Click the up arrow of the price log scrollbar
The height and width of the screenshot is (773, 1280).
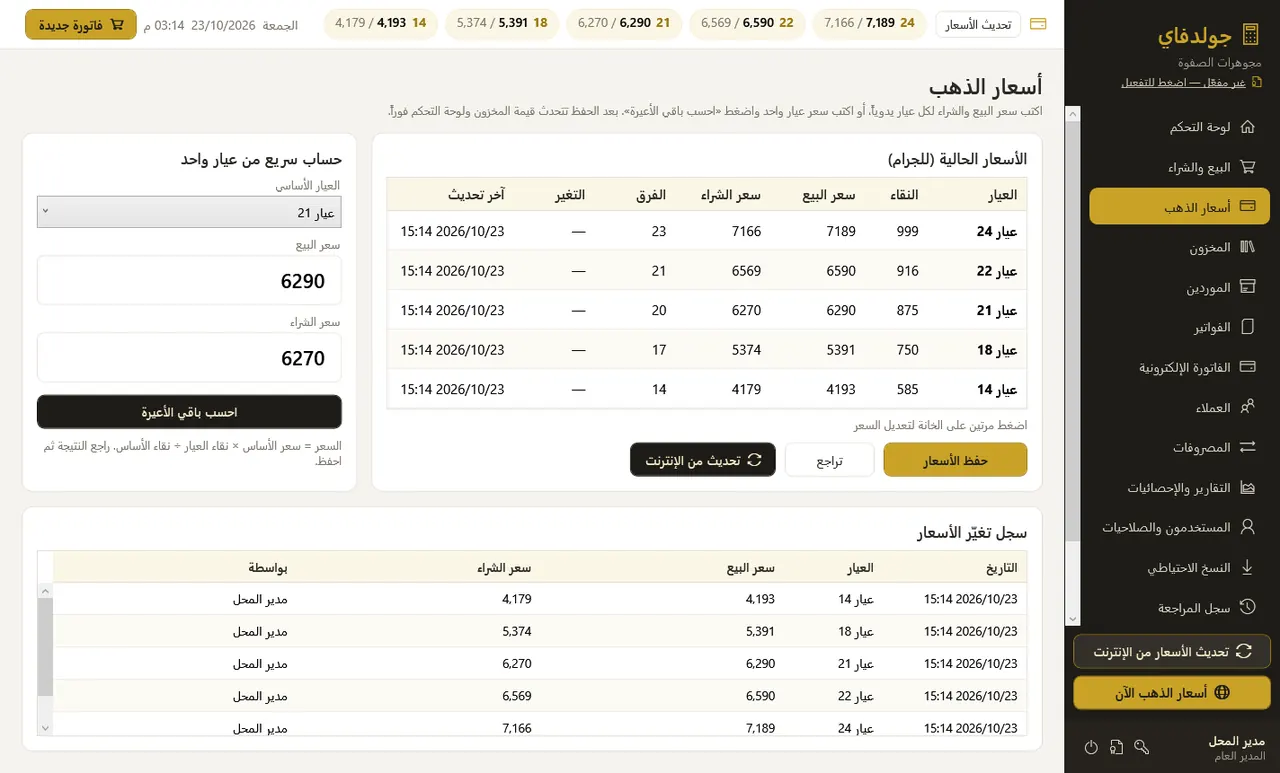(x=45, y=590)
